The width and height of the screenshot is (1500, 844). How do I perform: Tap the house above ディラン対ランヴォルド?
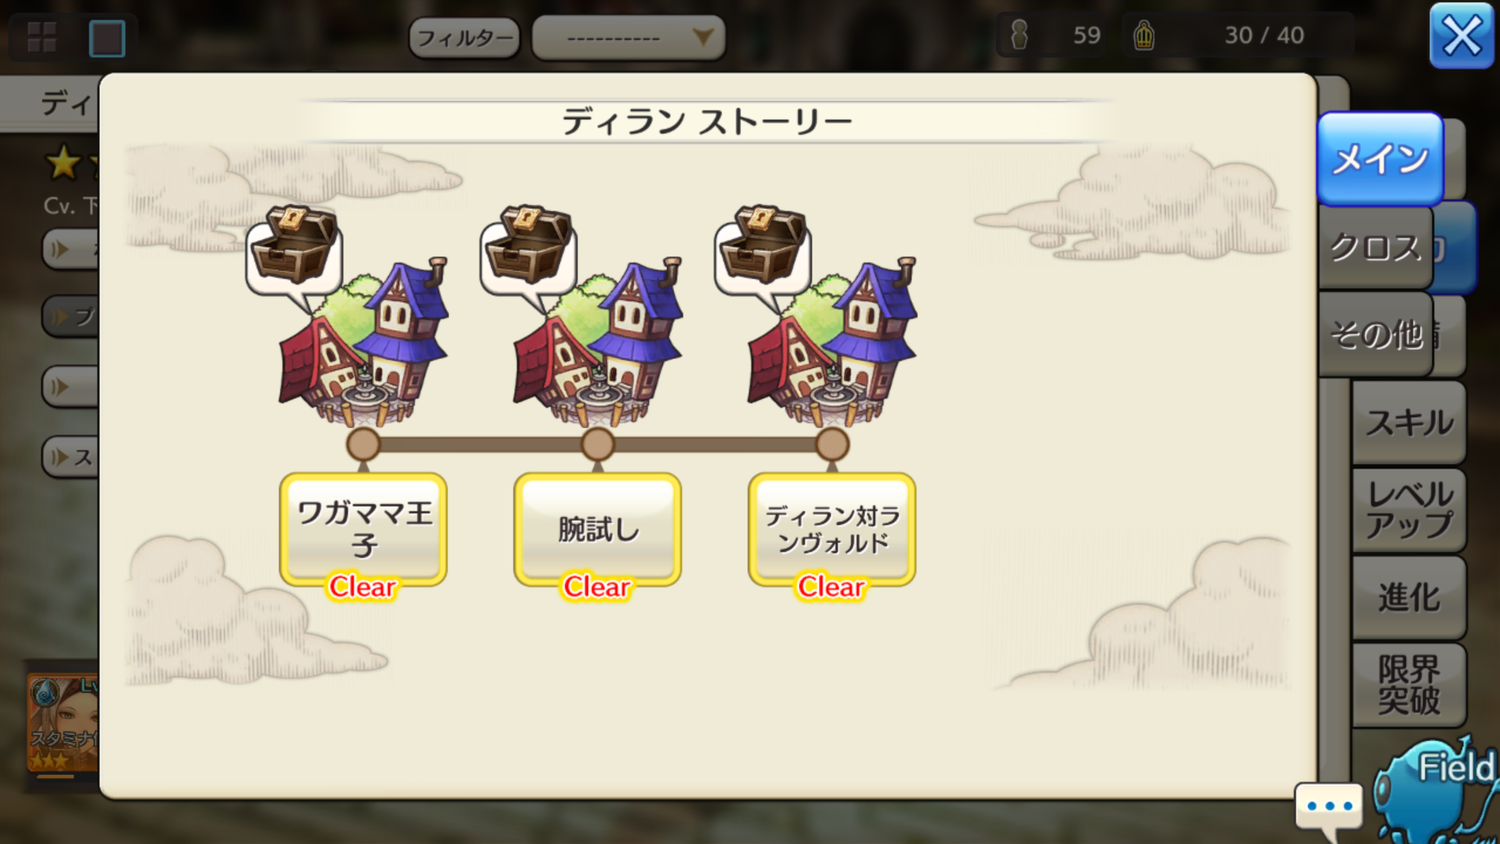840,345
